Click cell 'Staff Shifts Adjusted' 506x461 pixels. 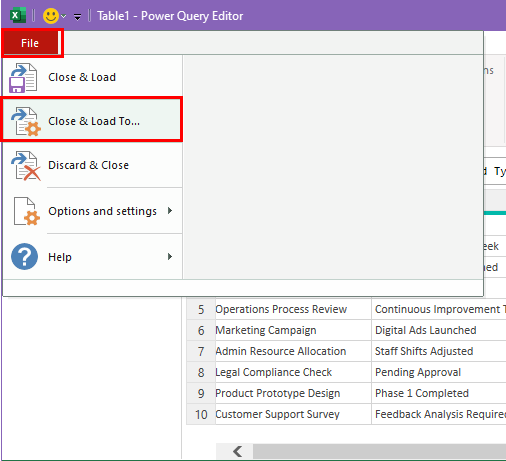(x=439, y=351)
